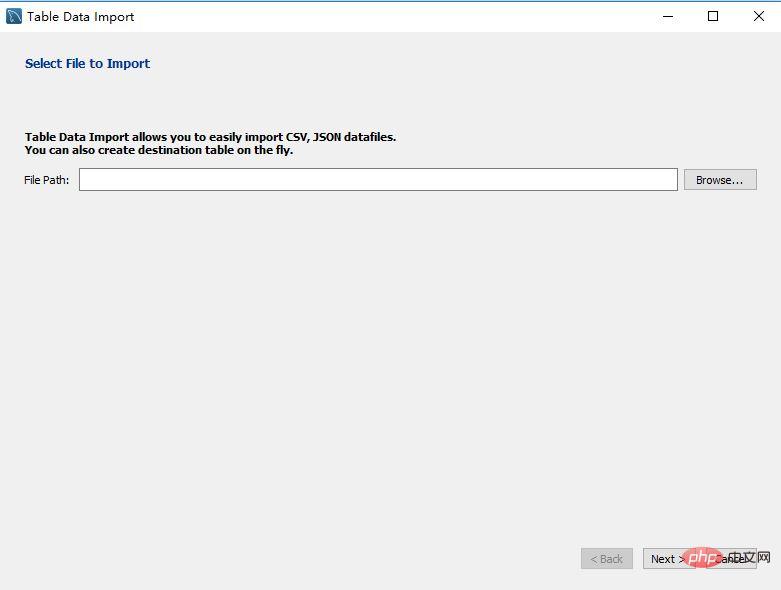Click the "File Path:" label

[x=47, y=180]
